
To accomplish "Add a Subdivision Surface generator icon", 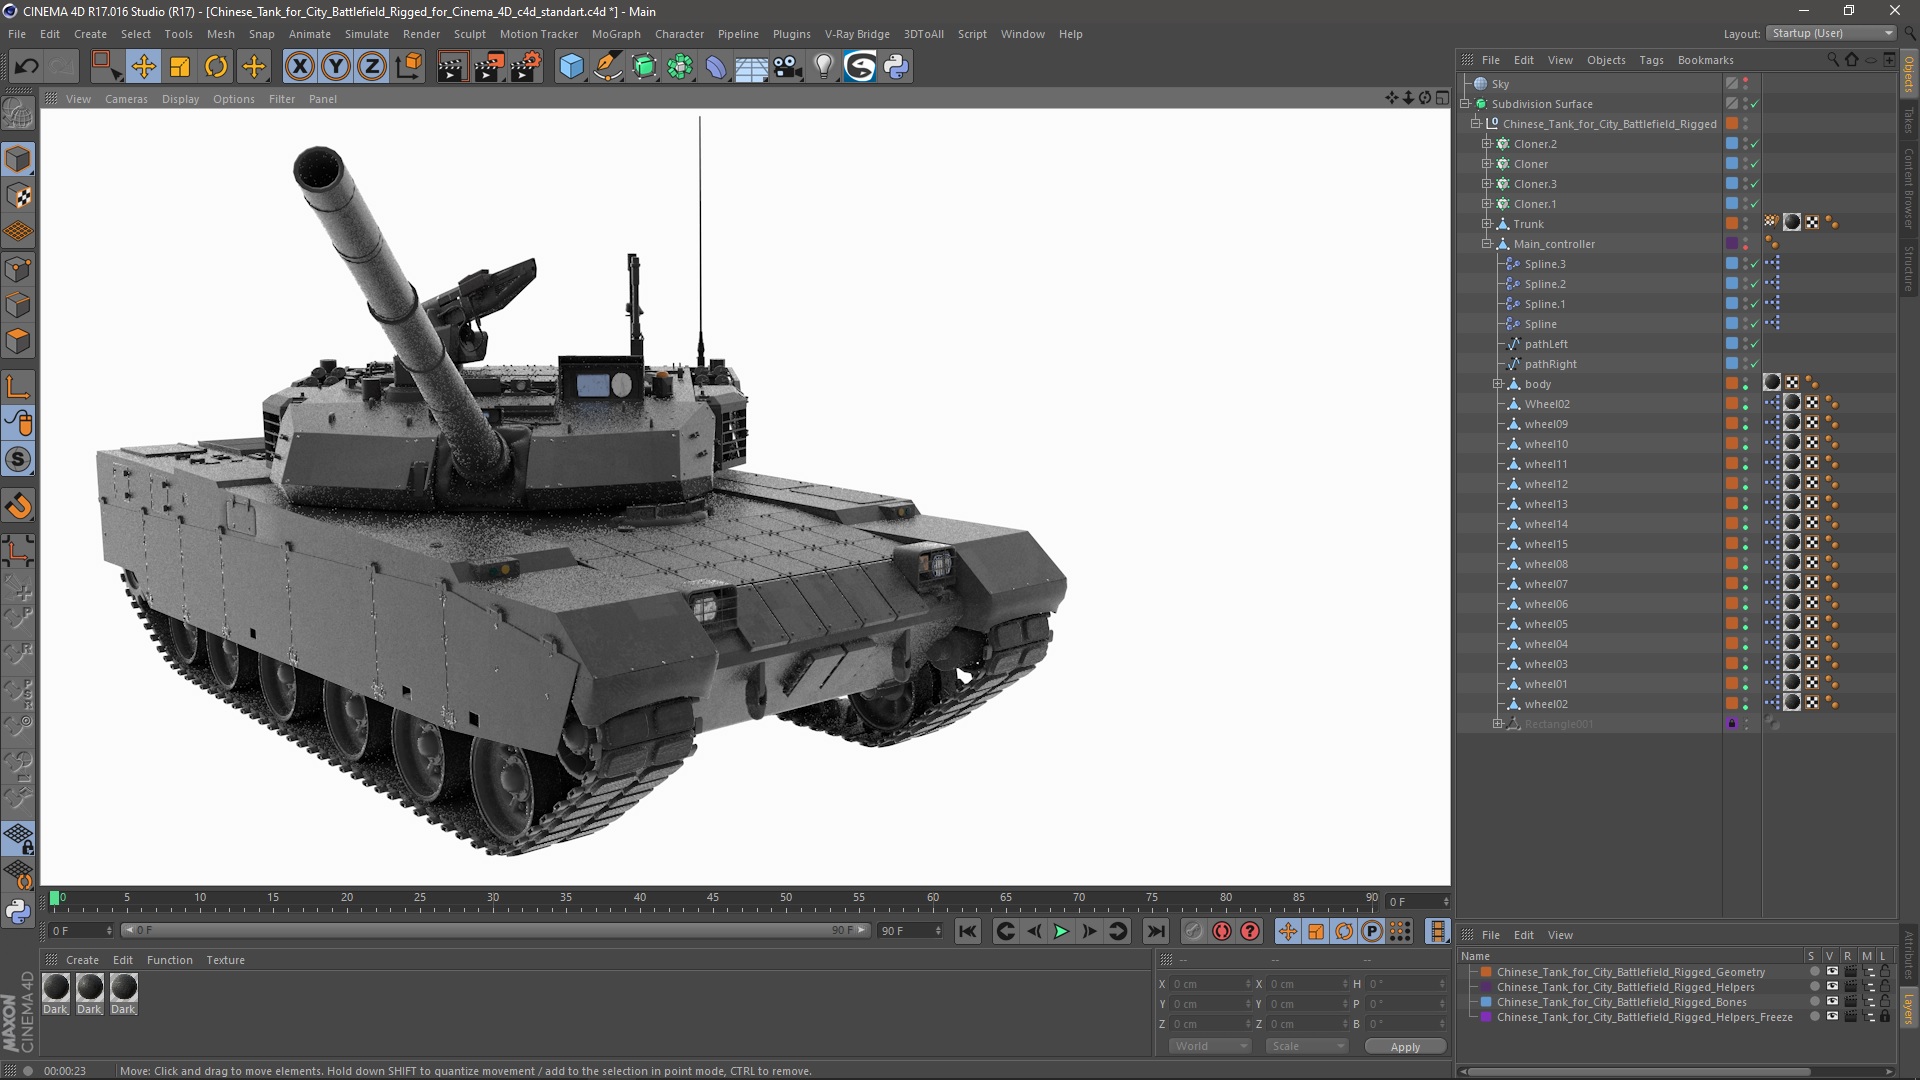I will pyautogui.click(x=644, y=67).
